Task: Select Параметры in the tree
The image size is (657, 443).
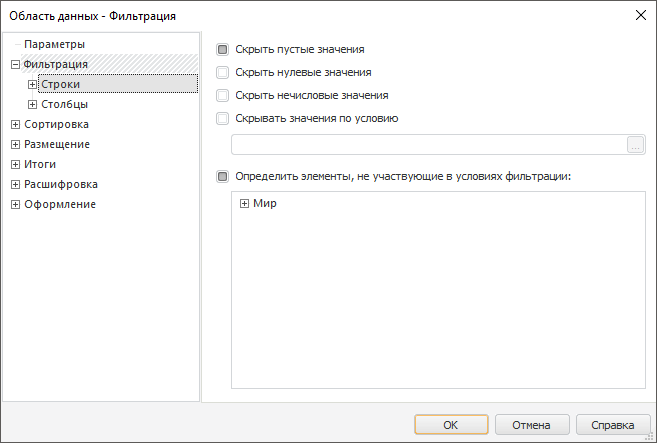Action: 54,45
